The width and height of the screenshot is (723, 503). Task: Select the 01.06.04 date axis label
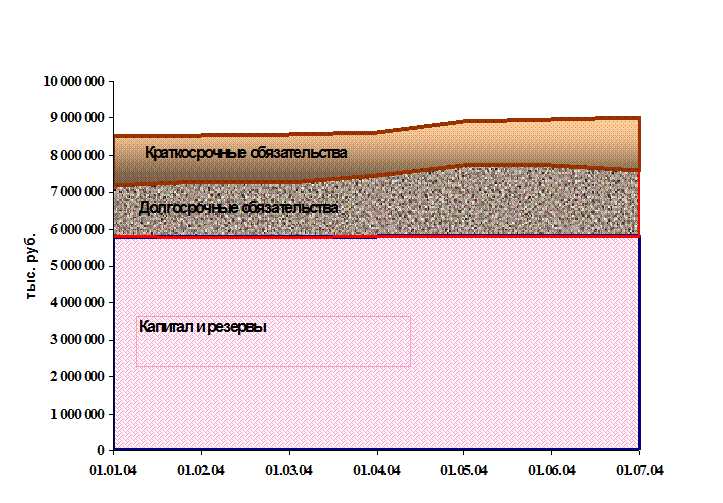pyautogui.click(x=552, y=469)
